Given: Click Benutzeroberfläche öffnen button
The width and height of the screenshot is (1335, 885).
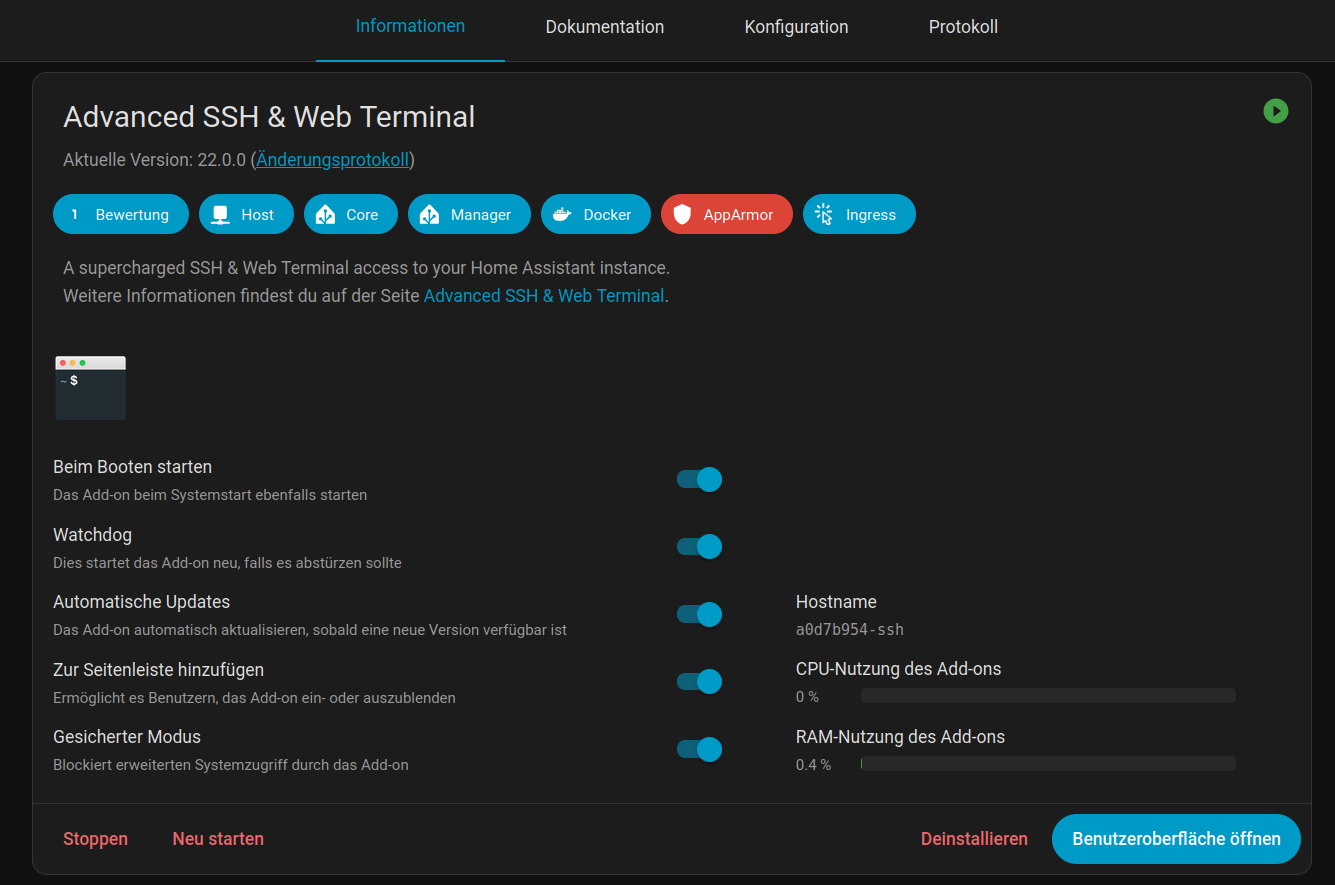Looking at the screenshot, I should point(1176,839).
